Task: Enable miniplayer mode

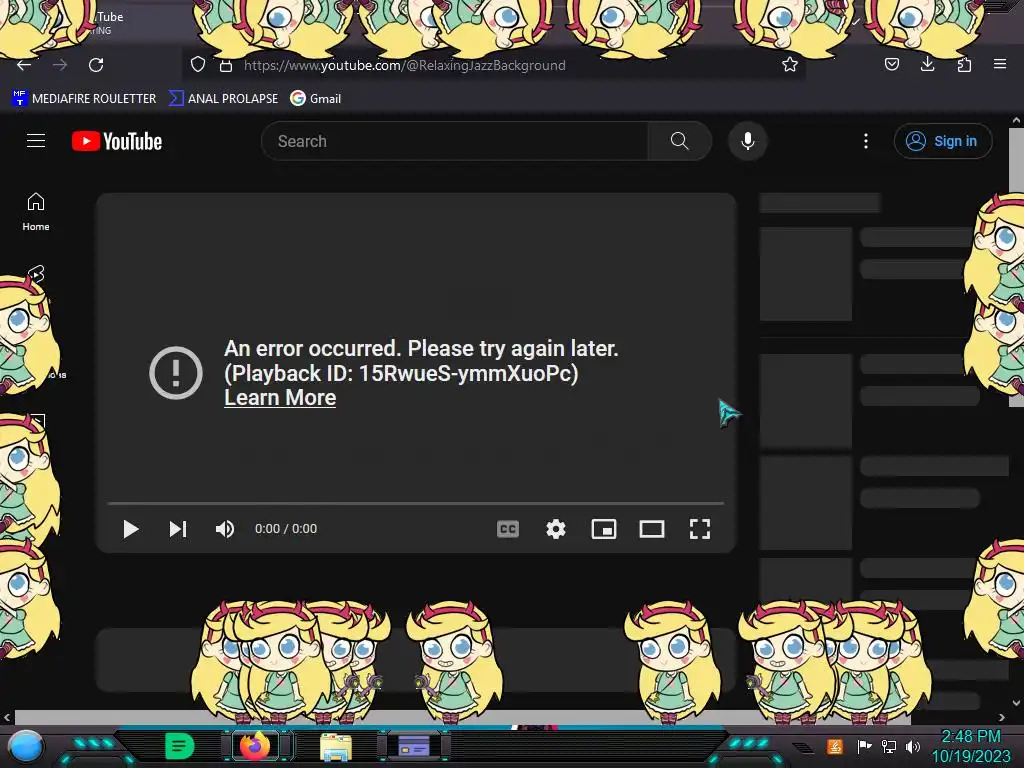Action: [x=604, y=529]
